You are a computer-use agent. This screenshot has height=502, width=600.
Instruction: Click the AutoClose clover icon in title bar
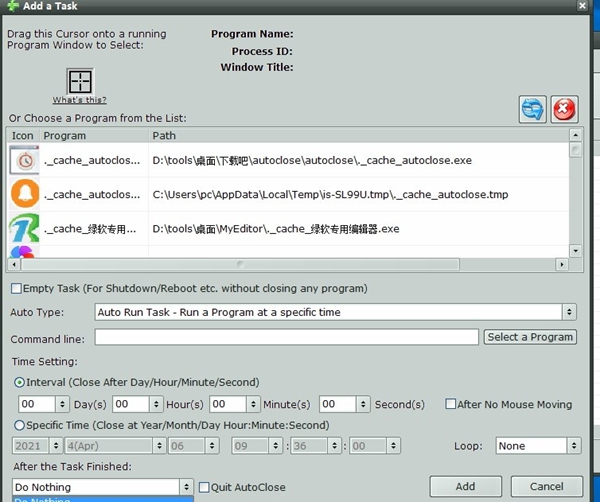tap(13, 6)
